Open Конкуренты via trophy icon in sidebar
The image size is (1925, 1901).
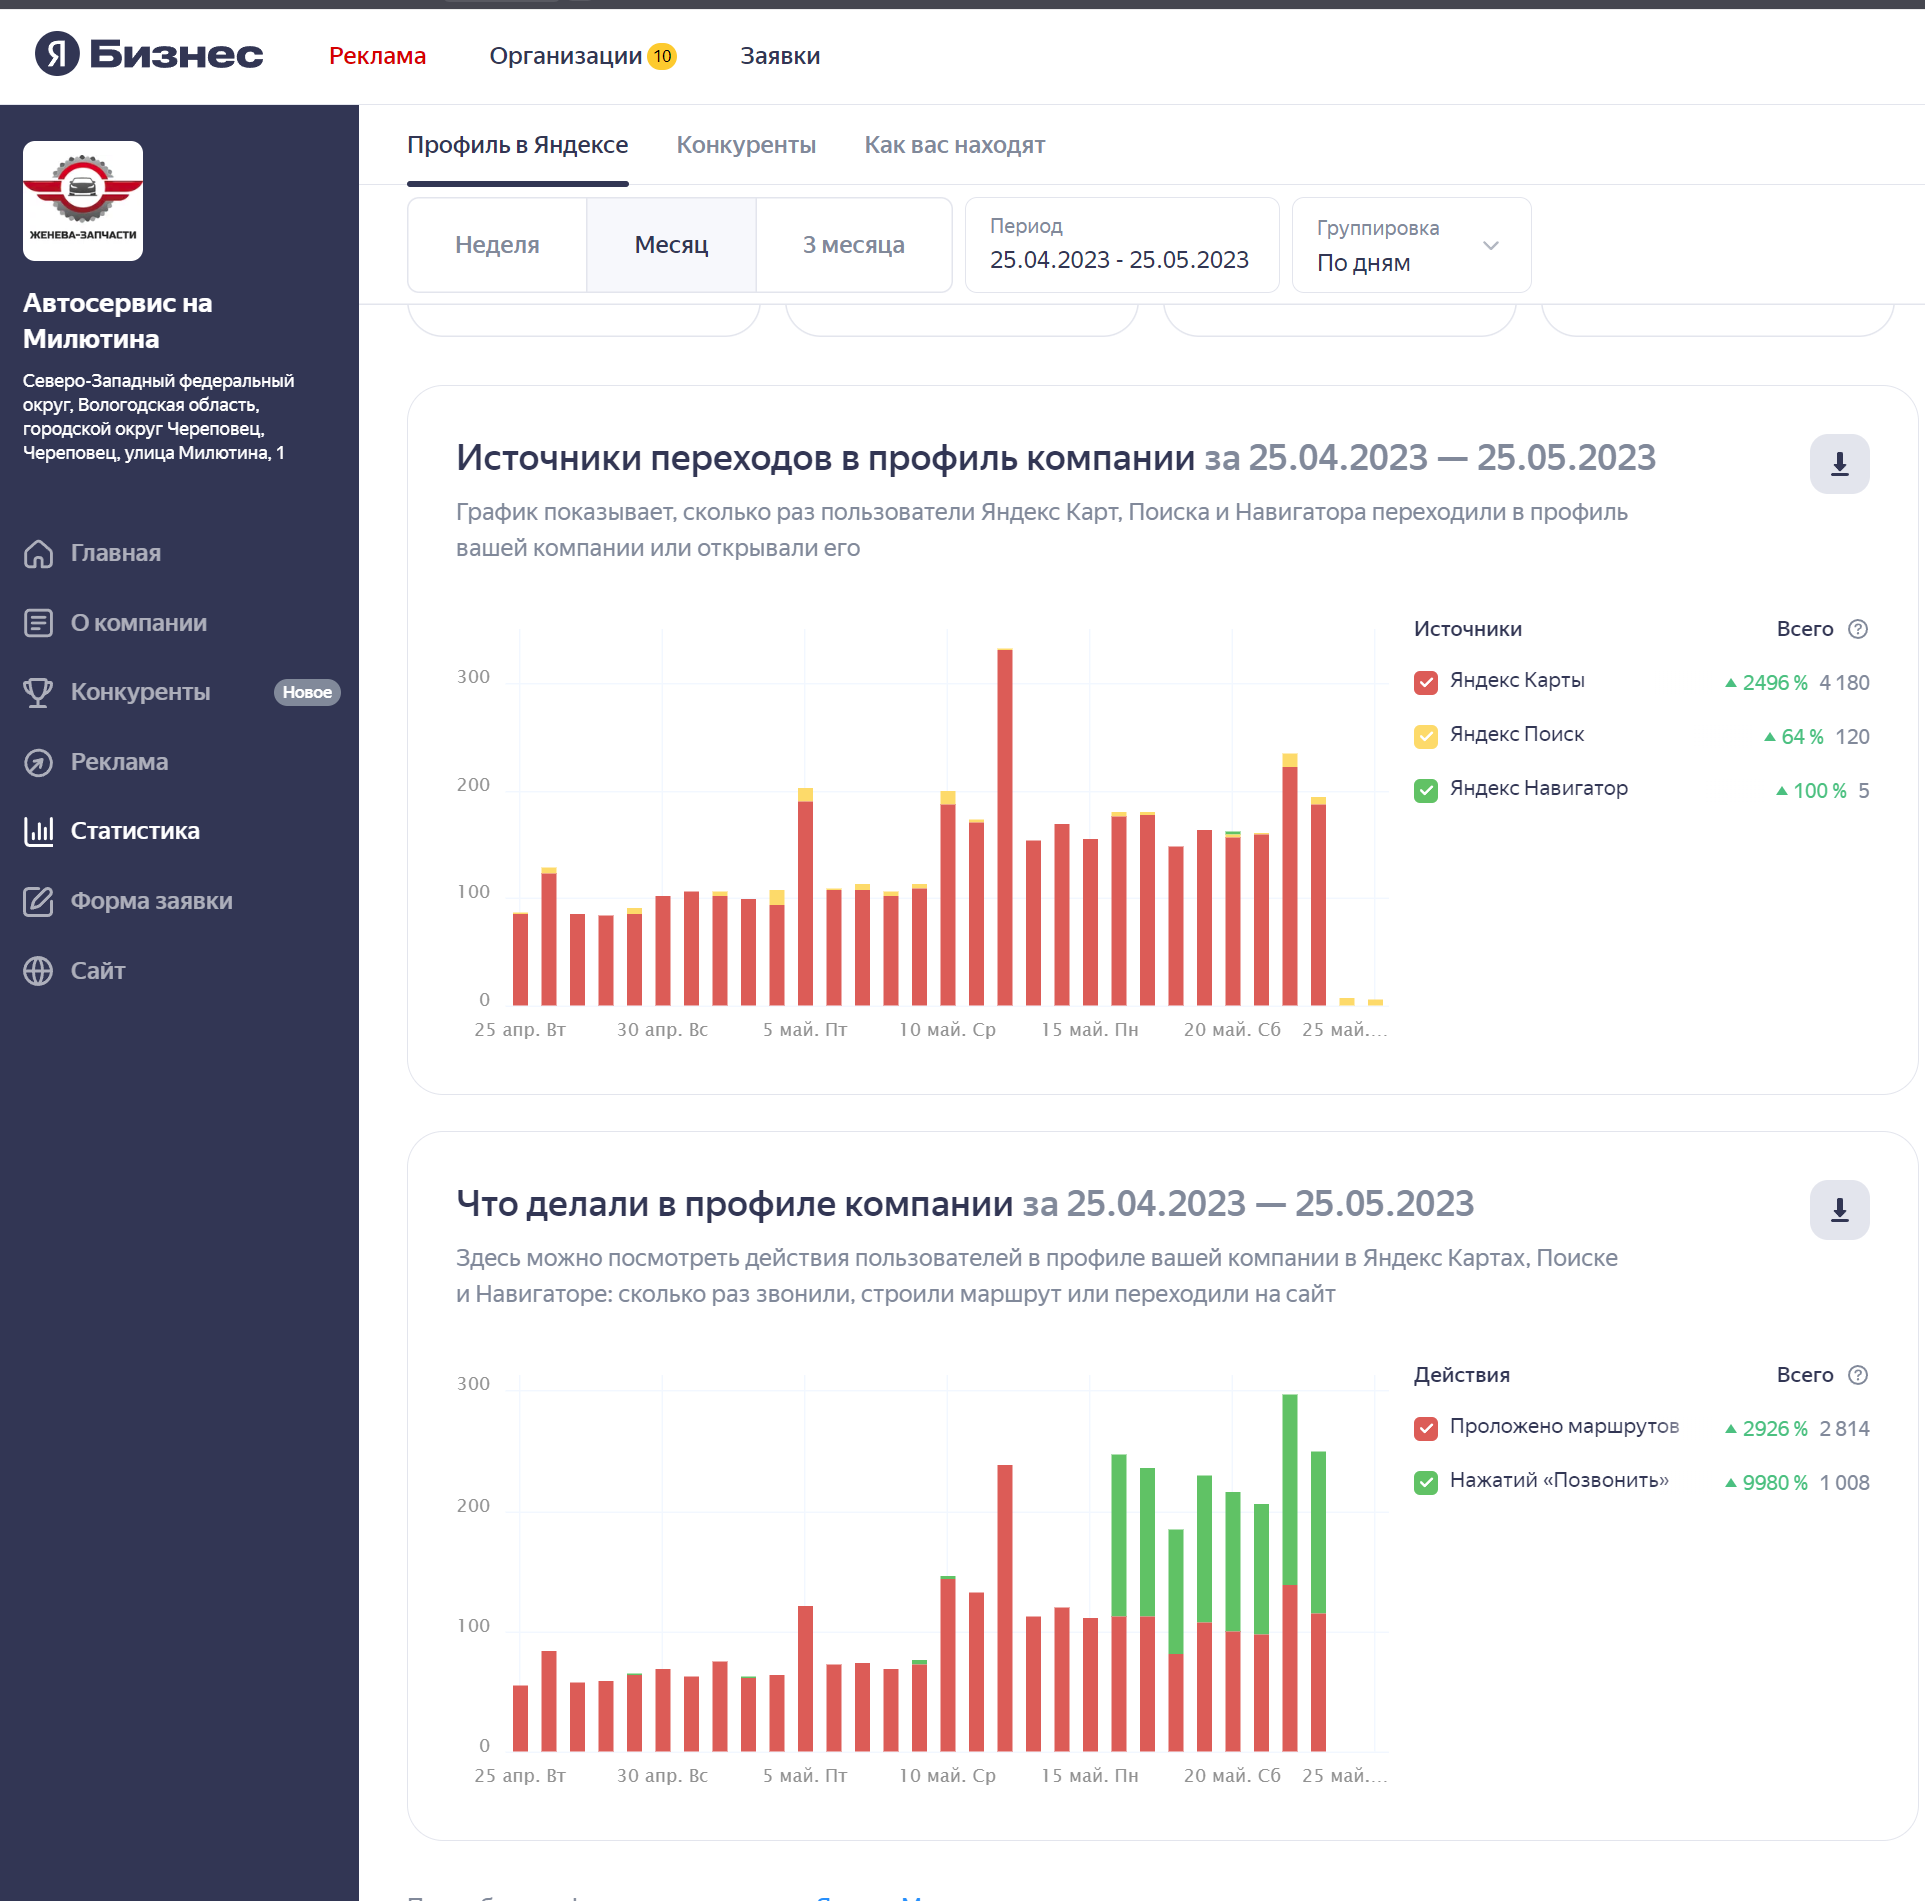pos(38,692)
